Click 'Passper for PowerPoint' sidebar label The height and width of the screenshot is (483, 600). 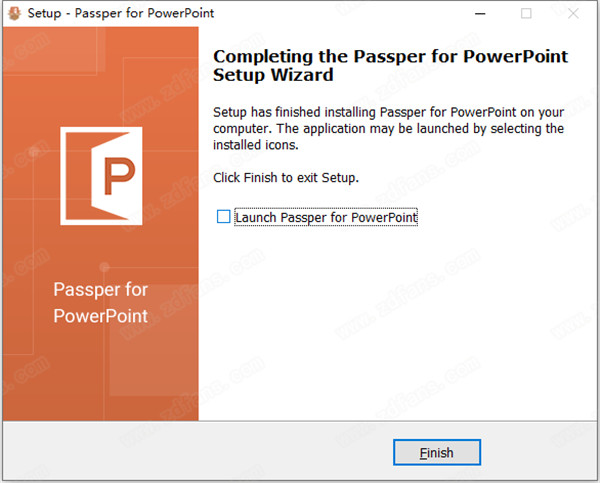click(101, 302)
